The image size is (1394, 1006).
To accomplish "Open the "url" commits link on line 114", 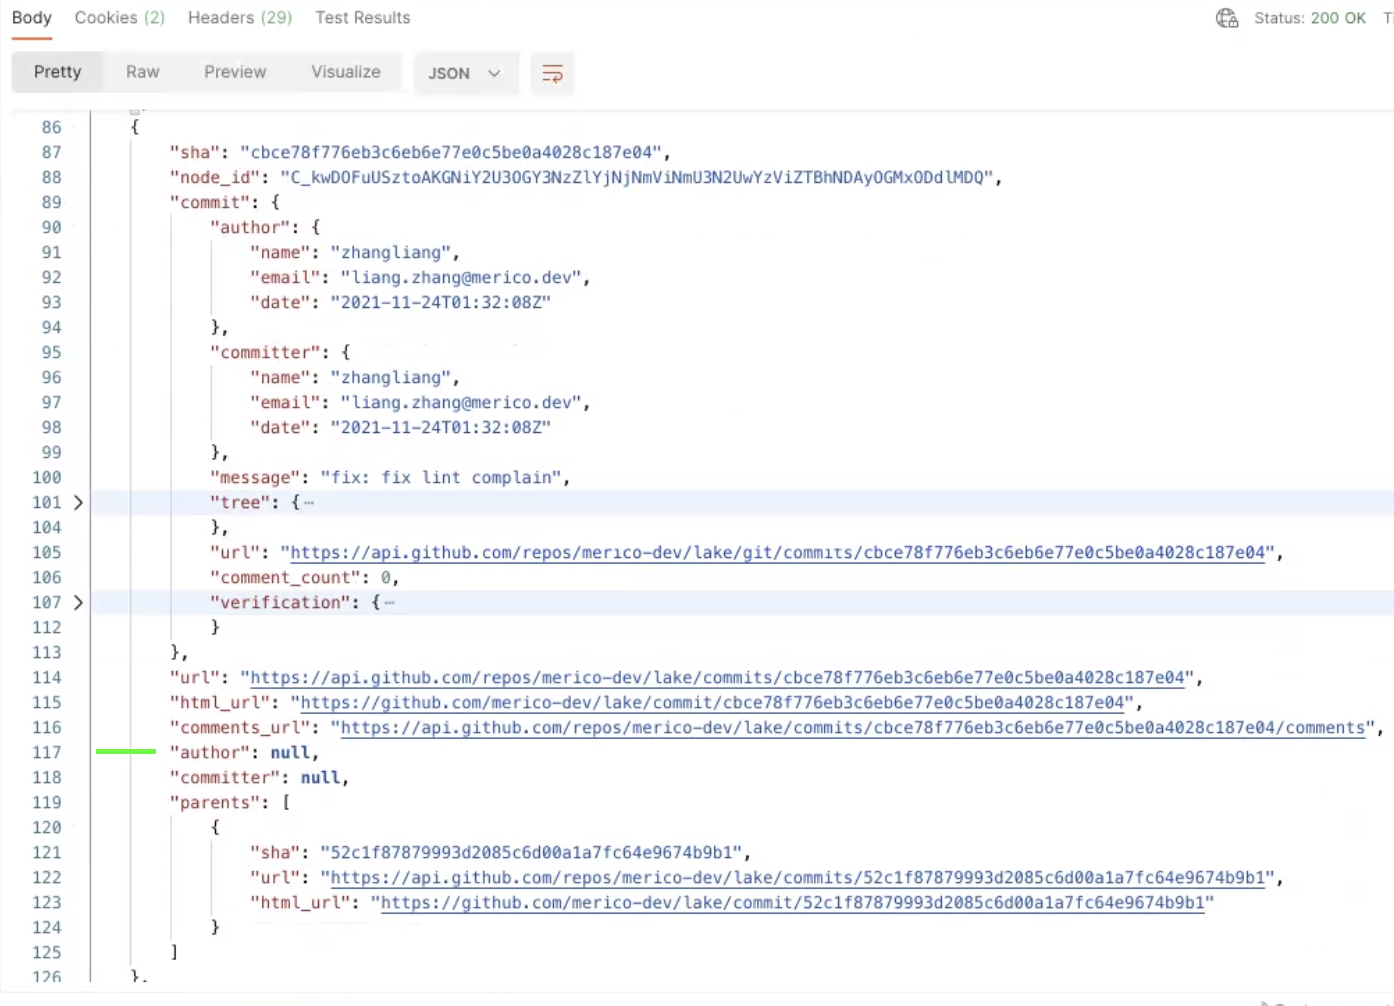I will (x=717, y=677).
